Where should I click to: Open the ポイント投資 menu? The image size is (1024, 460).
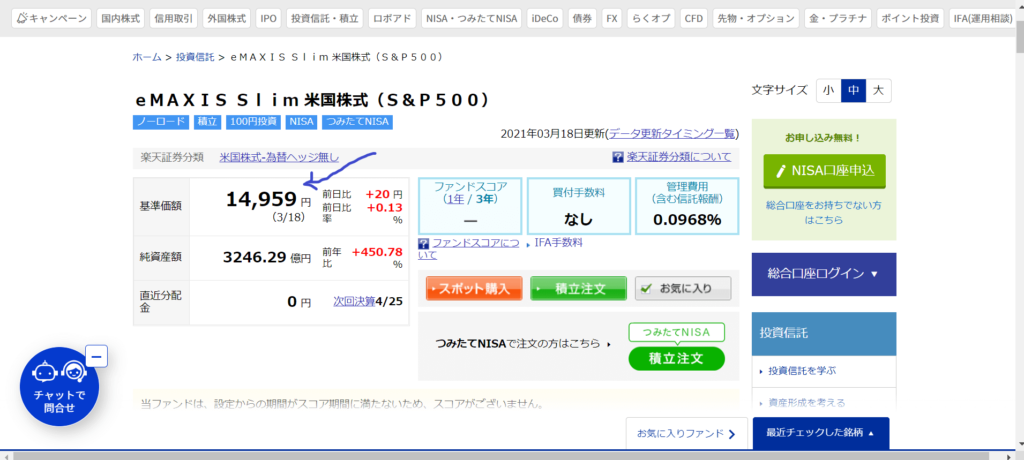coord(910,18)
